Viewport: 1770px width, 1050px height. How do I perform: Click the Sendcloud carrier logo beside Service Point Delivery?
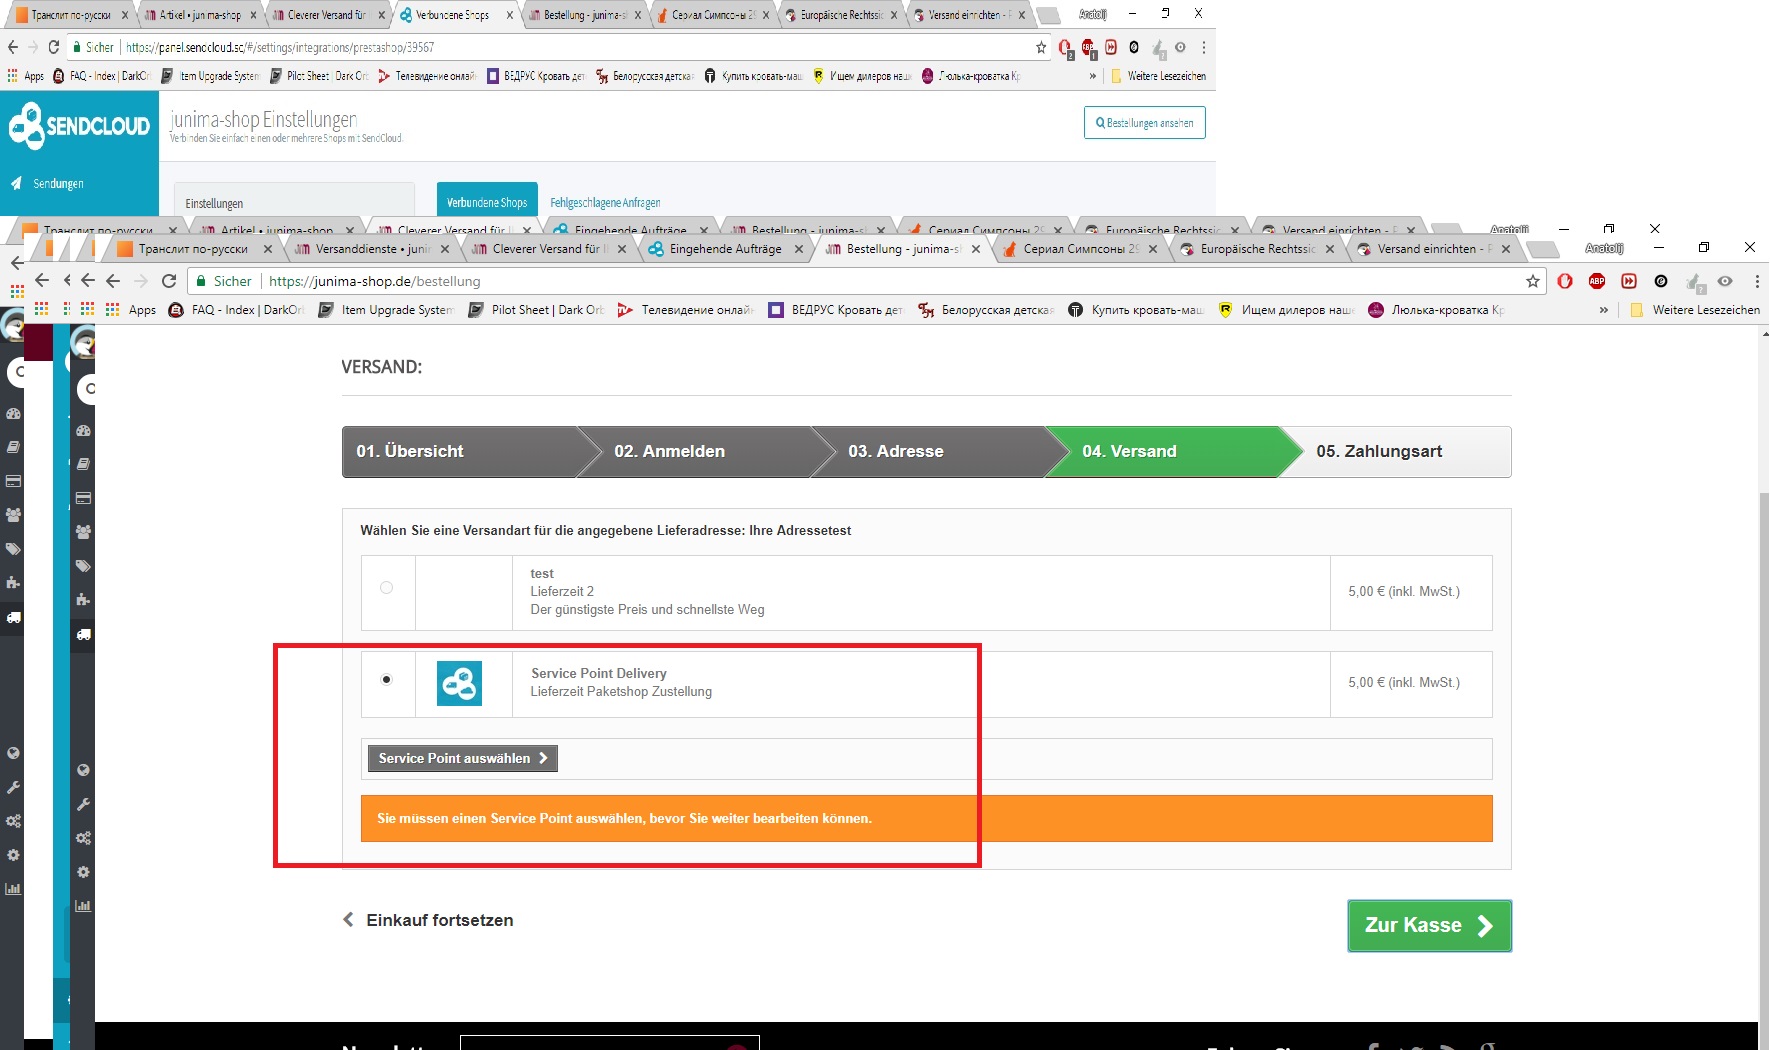459,684
